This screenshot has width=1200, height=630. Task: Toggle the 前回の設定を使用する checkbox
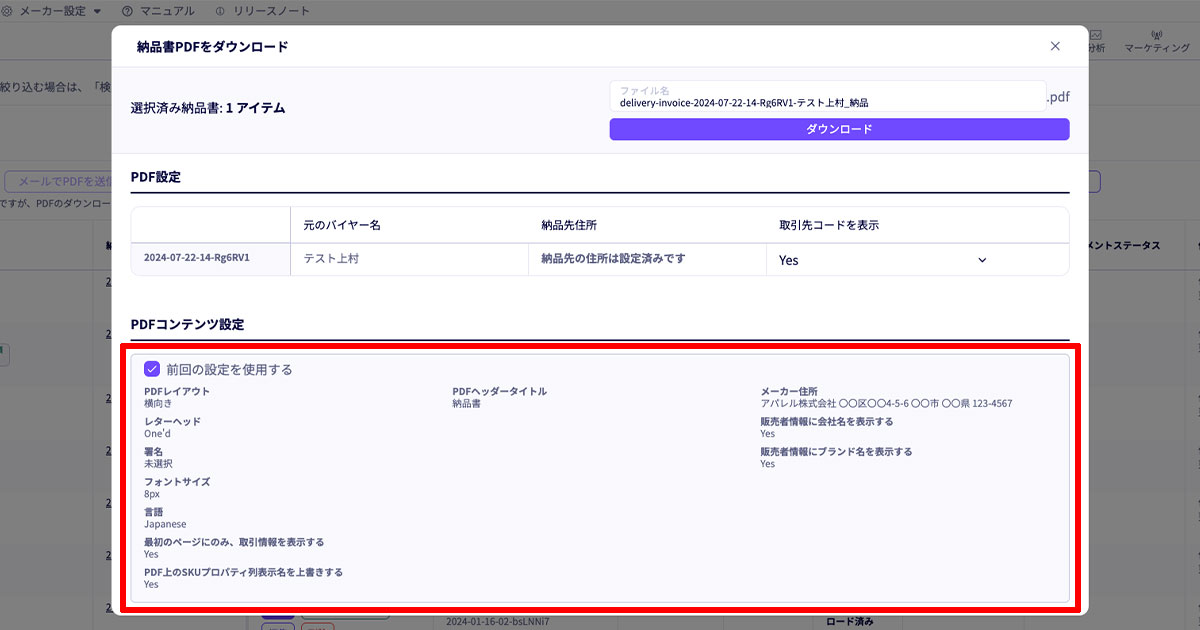coord(153,369)
